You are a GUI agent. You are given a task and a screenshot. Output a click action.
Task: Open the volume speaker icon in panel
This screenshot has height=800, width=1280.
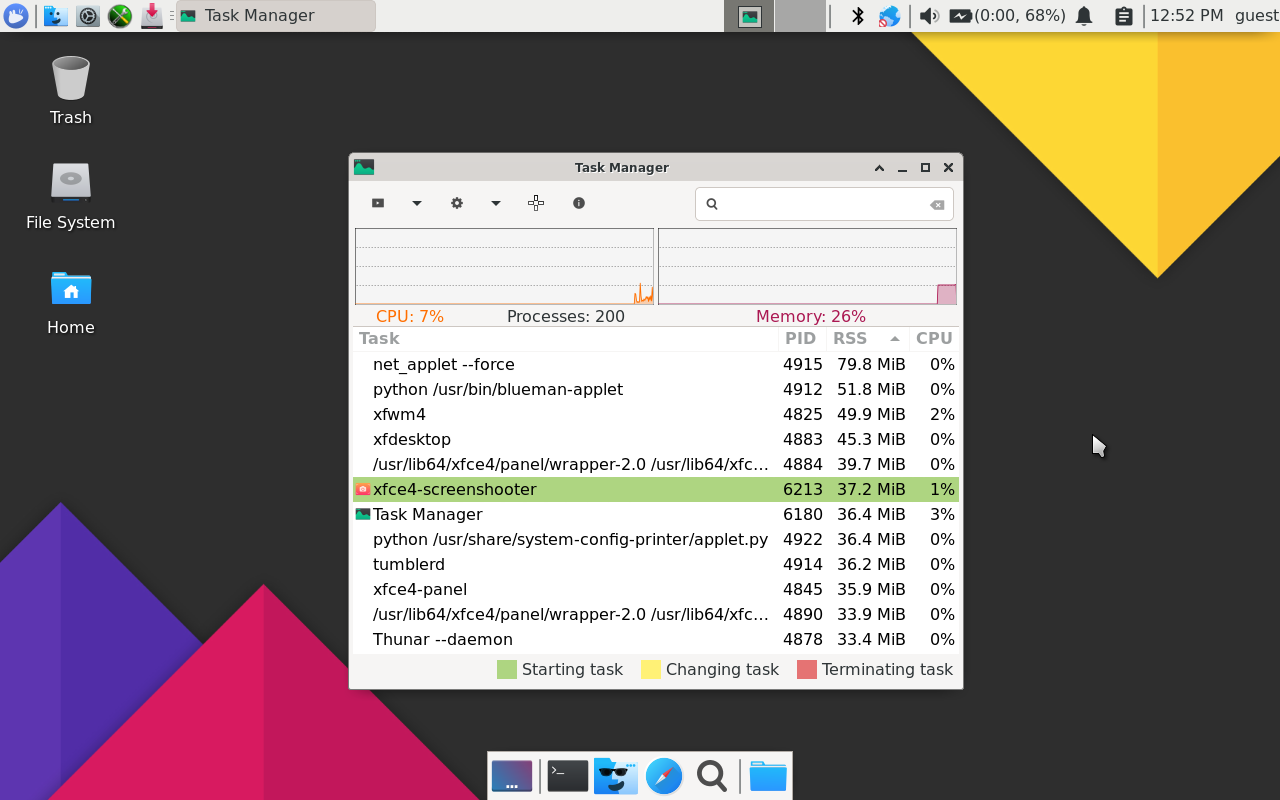click(929, 16)
